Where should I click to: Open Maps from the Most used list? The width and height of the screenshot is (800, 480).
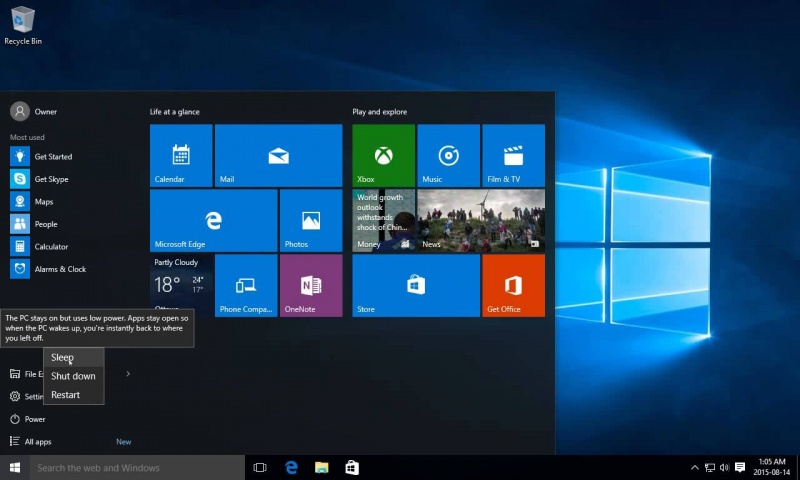point(32,201)
